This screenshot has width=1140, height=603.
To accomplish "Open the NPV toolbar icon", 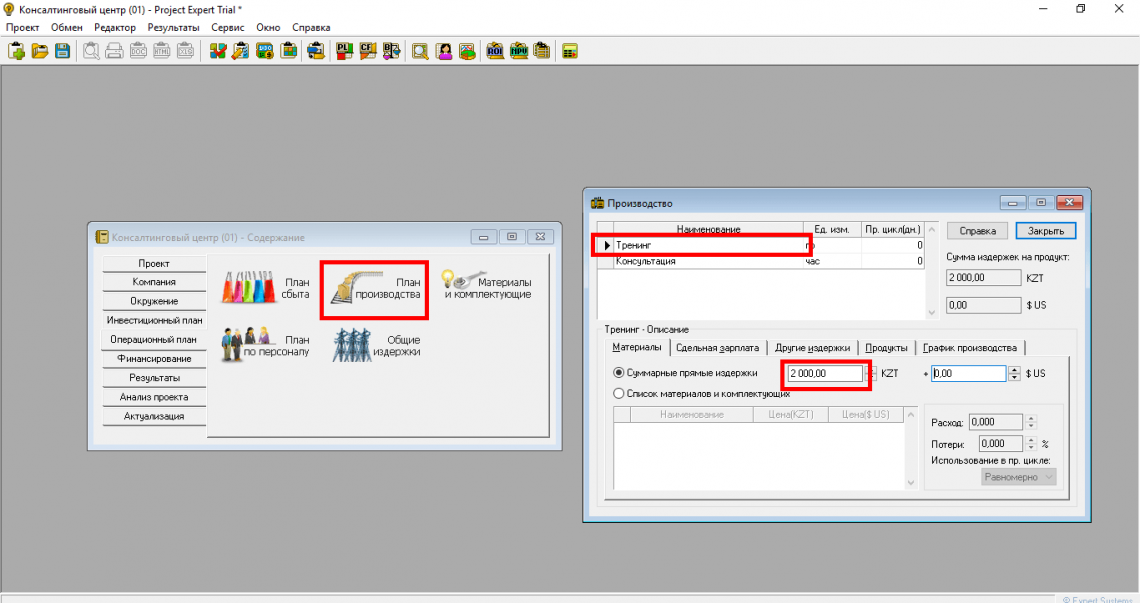I will pos(519,51).
